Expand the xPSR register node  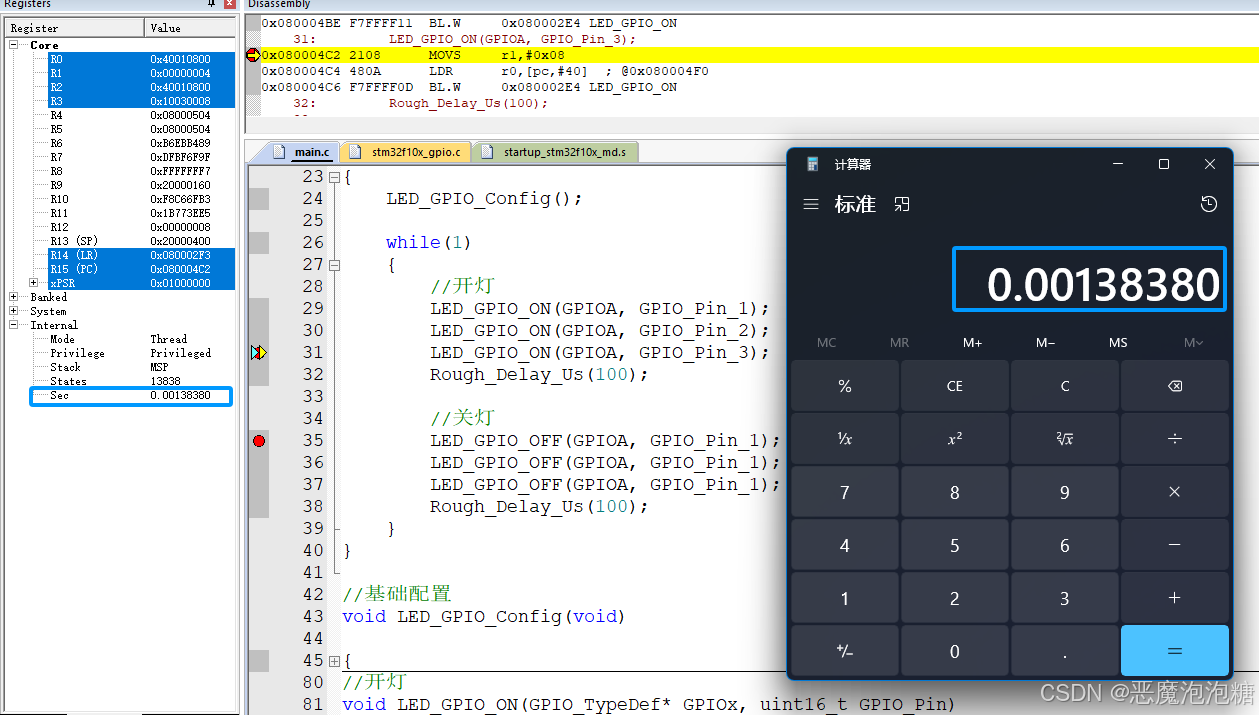click(x=34, y=283)
